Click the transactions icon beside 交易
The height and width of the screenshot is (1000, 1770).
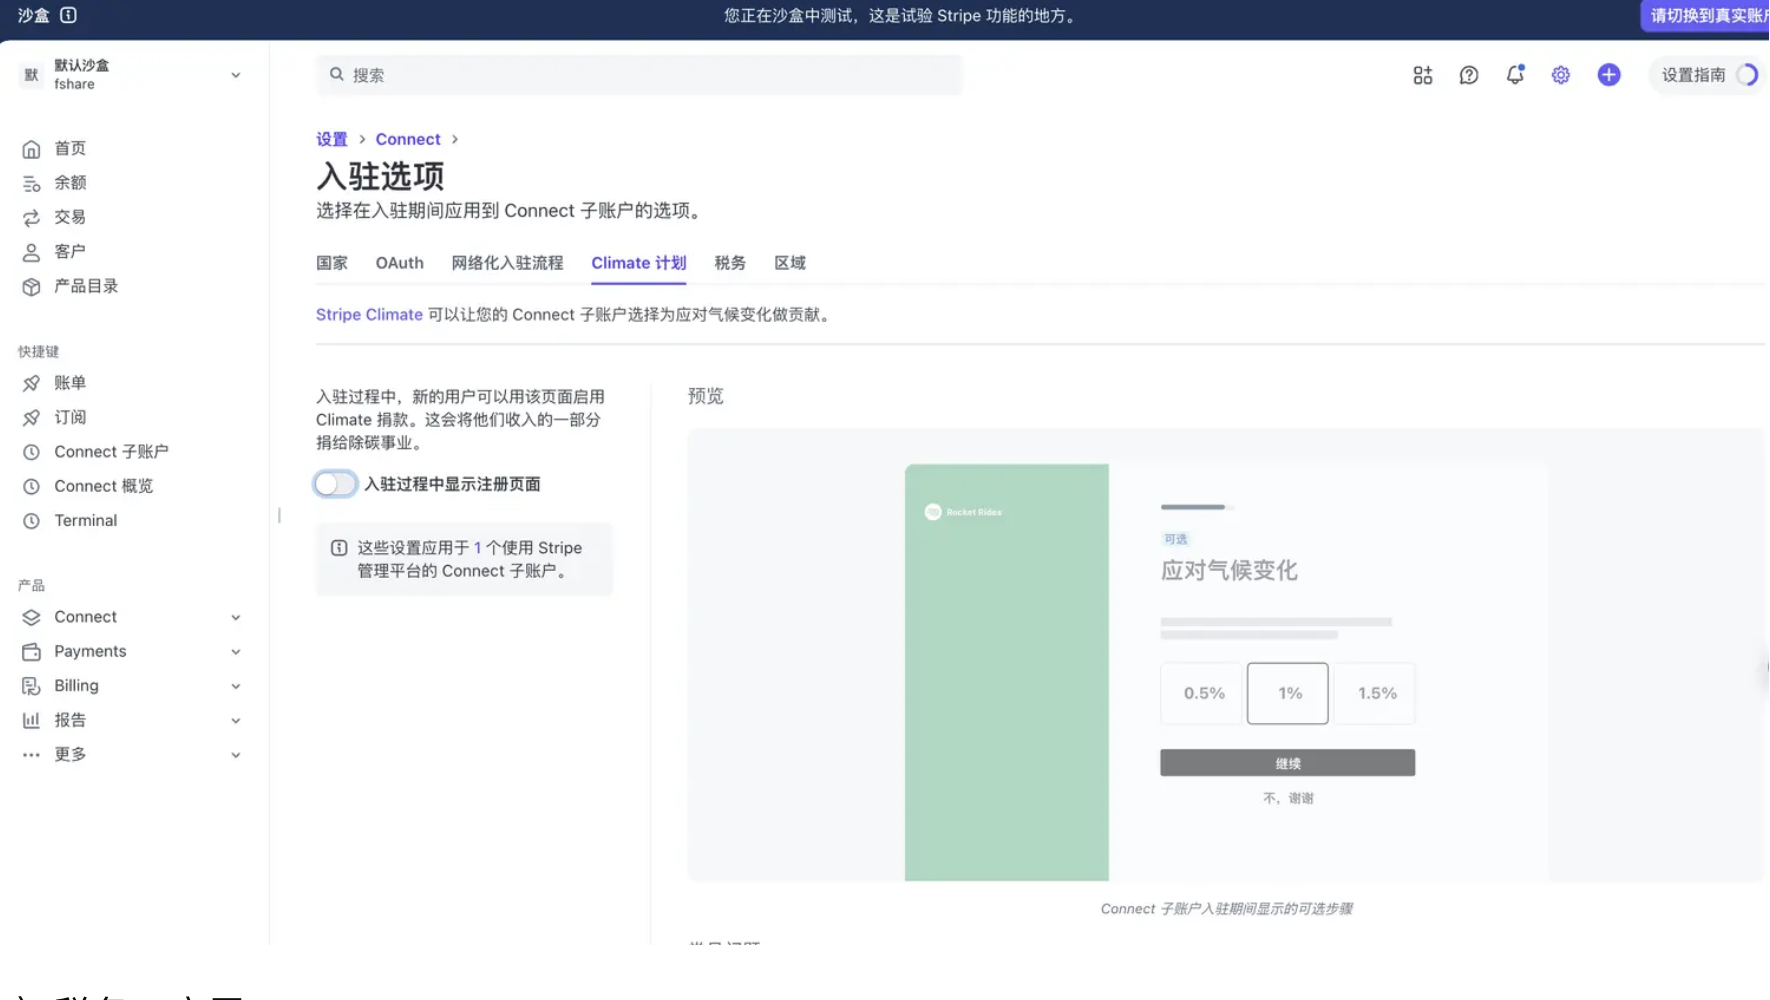tap(32, 218)
